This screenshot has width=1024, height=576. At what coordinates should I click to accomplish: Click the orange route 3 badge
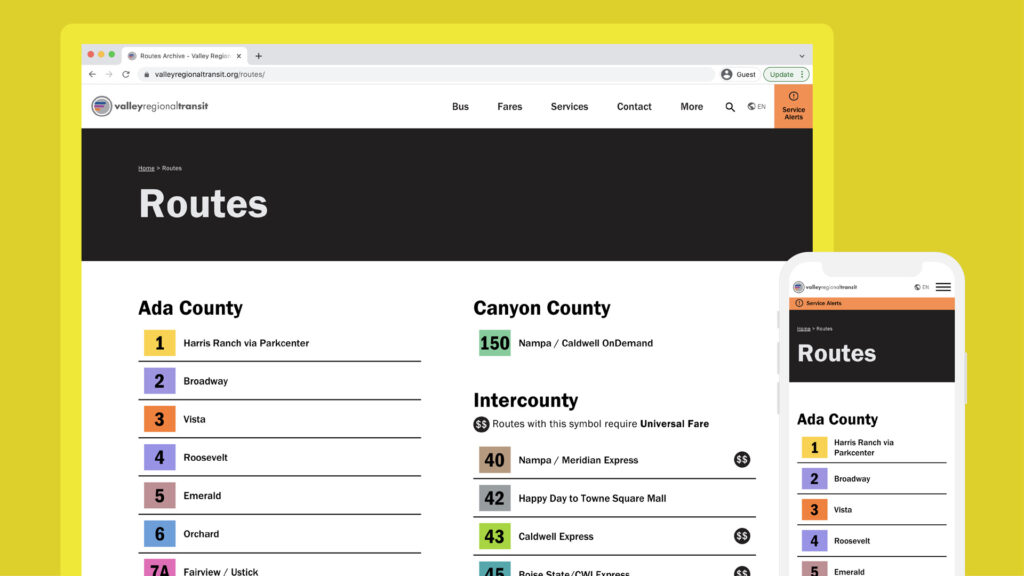tap(159, 419)
